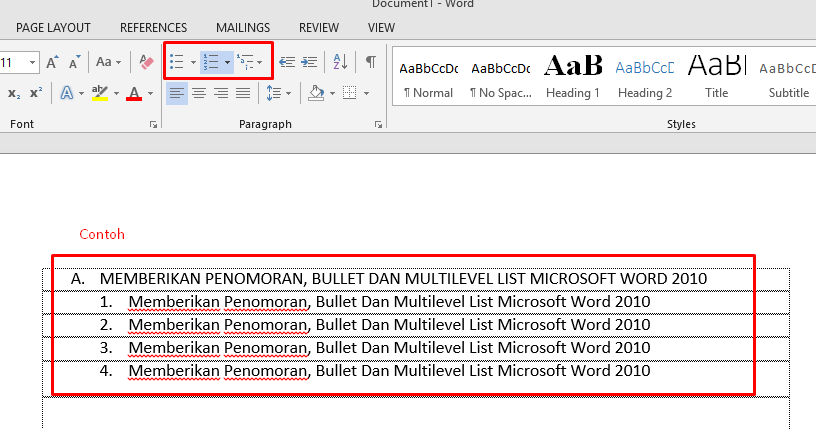Open the Shading color dropdown arrow
This screenshot has height=429, width=816.
(332, 94)
